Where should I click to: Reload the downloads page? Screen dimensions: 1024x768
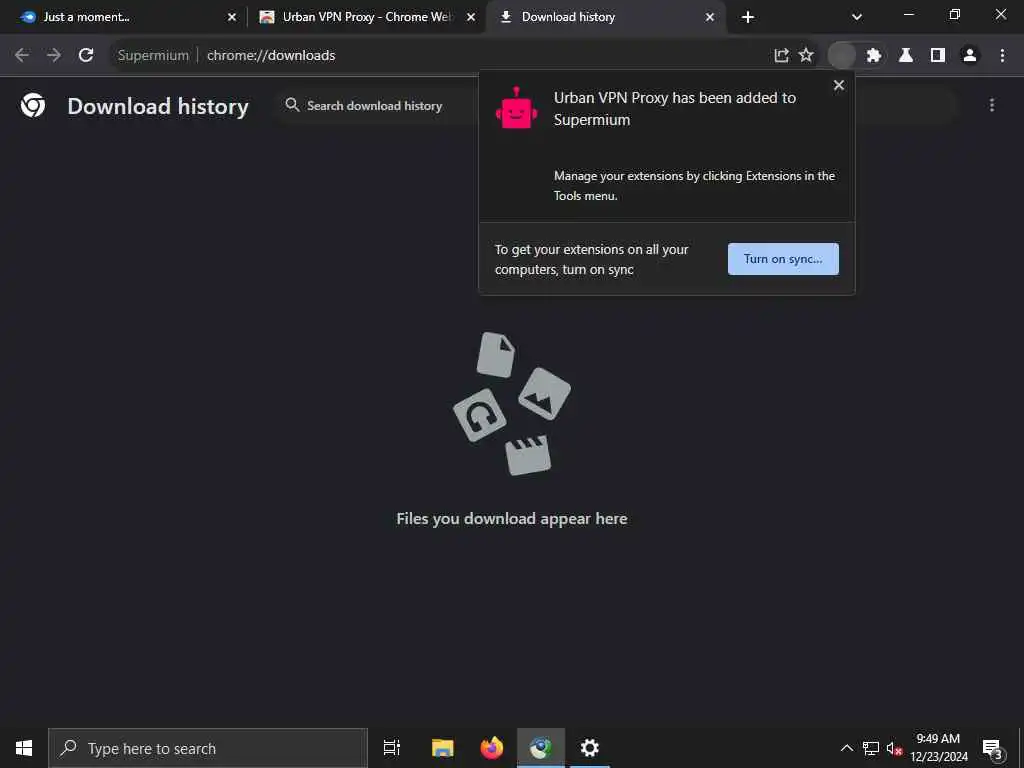[86, 56]
